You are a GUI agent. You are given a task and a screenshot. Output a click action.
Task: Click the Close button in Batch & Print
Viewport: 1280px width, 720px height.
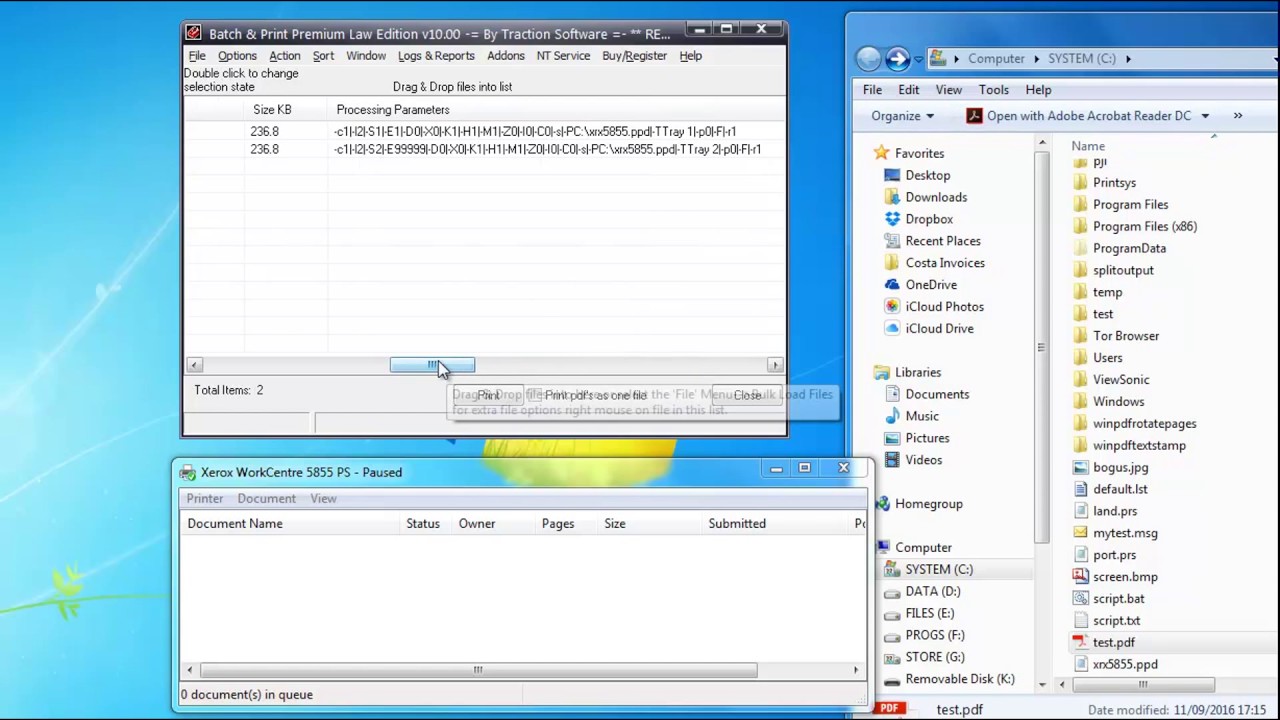click(747, 396)
